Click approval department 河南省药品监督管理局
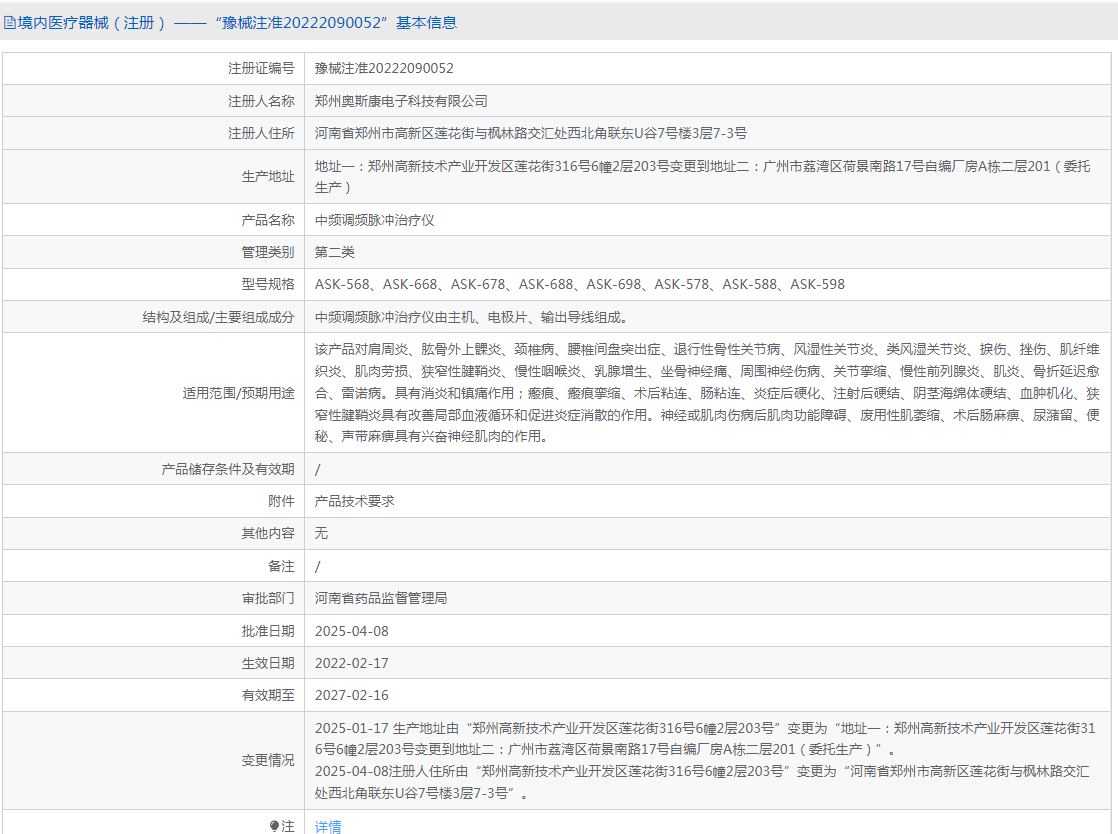 point(381,598)
